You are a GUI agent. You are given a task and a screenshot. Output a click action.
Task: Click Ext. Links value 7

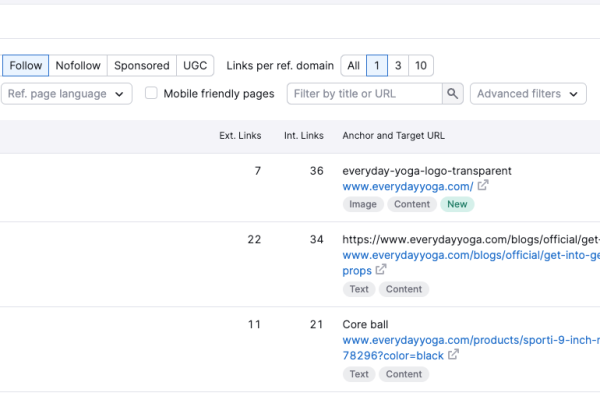coord(258,171)
